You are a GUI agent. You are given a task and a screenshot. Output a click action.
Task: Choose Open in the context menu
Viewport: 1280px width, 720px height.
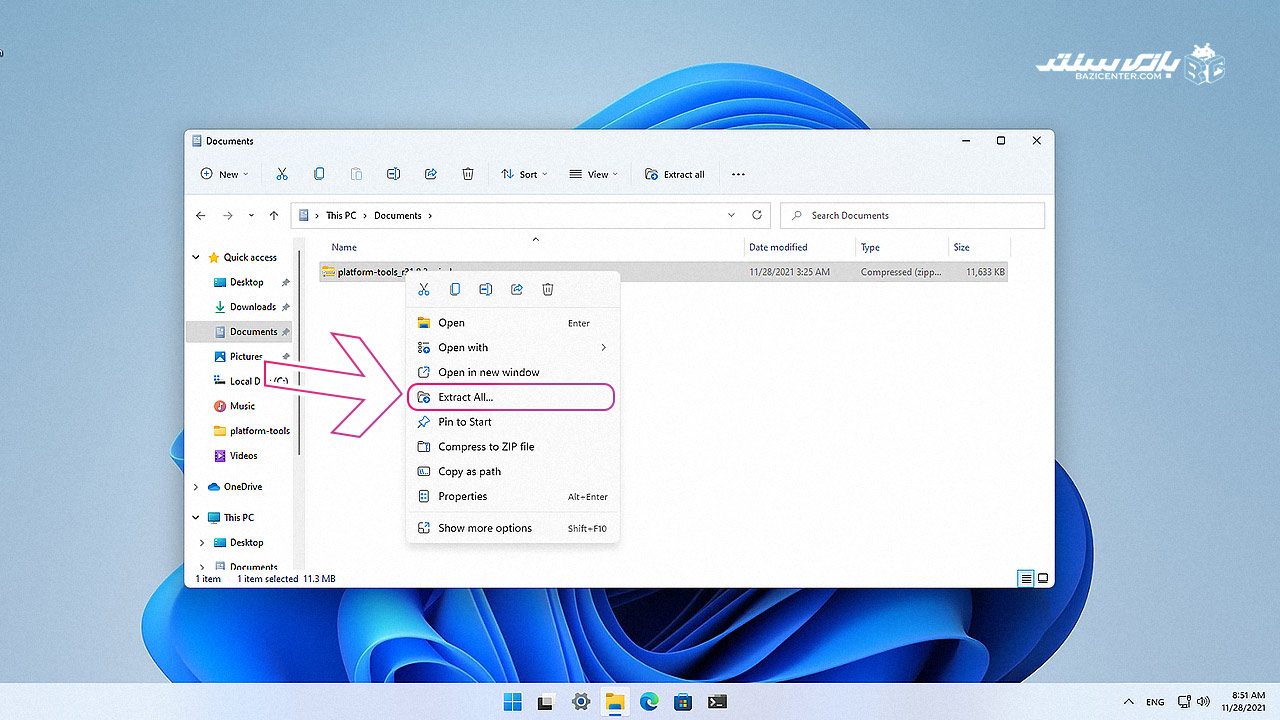513,323
